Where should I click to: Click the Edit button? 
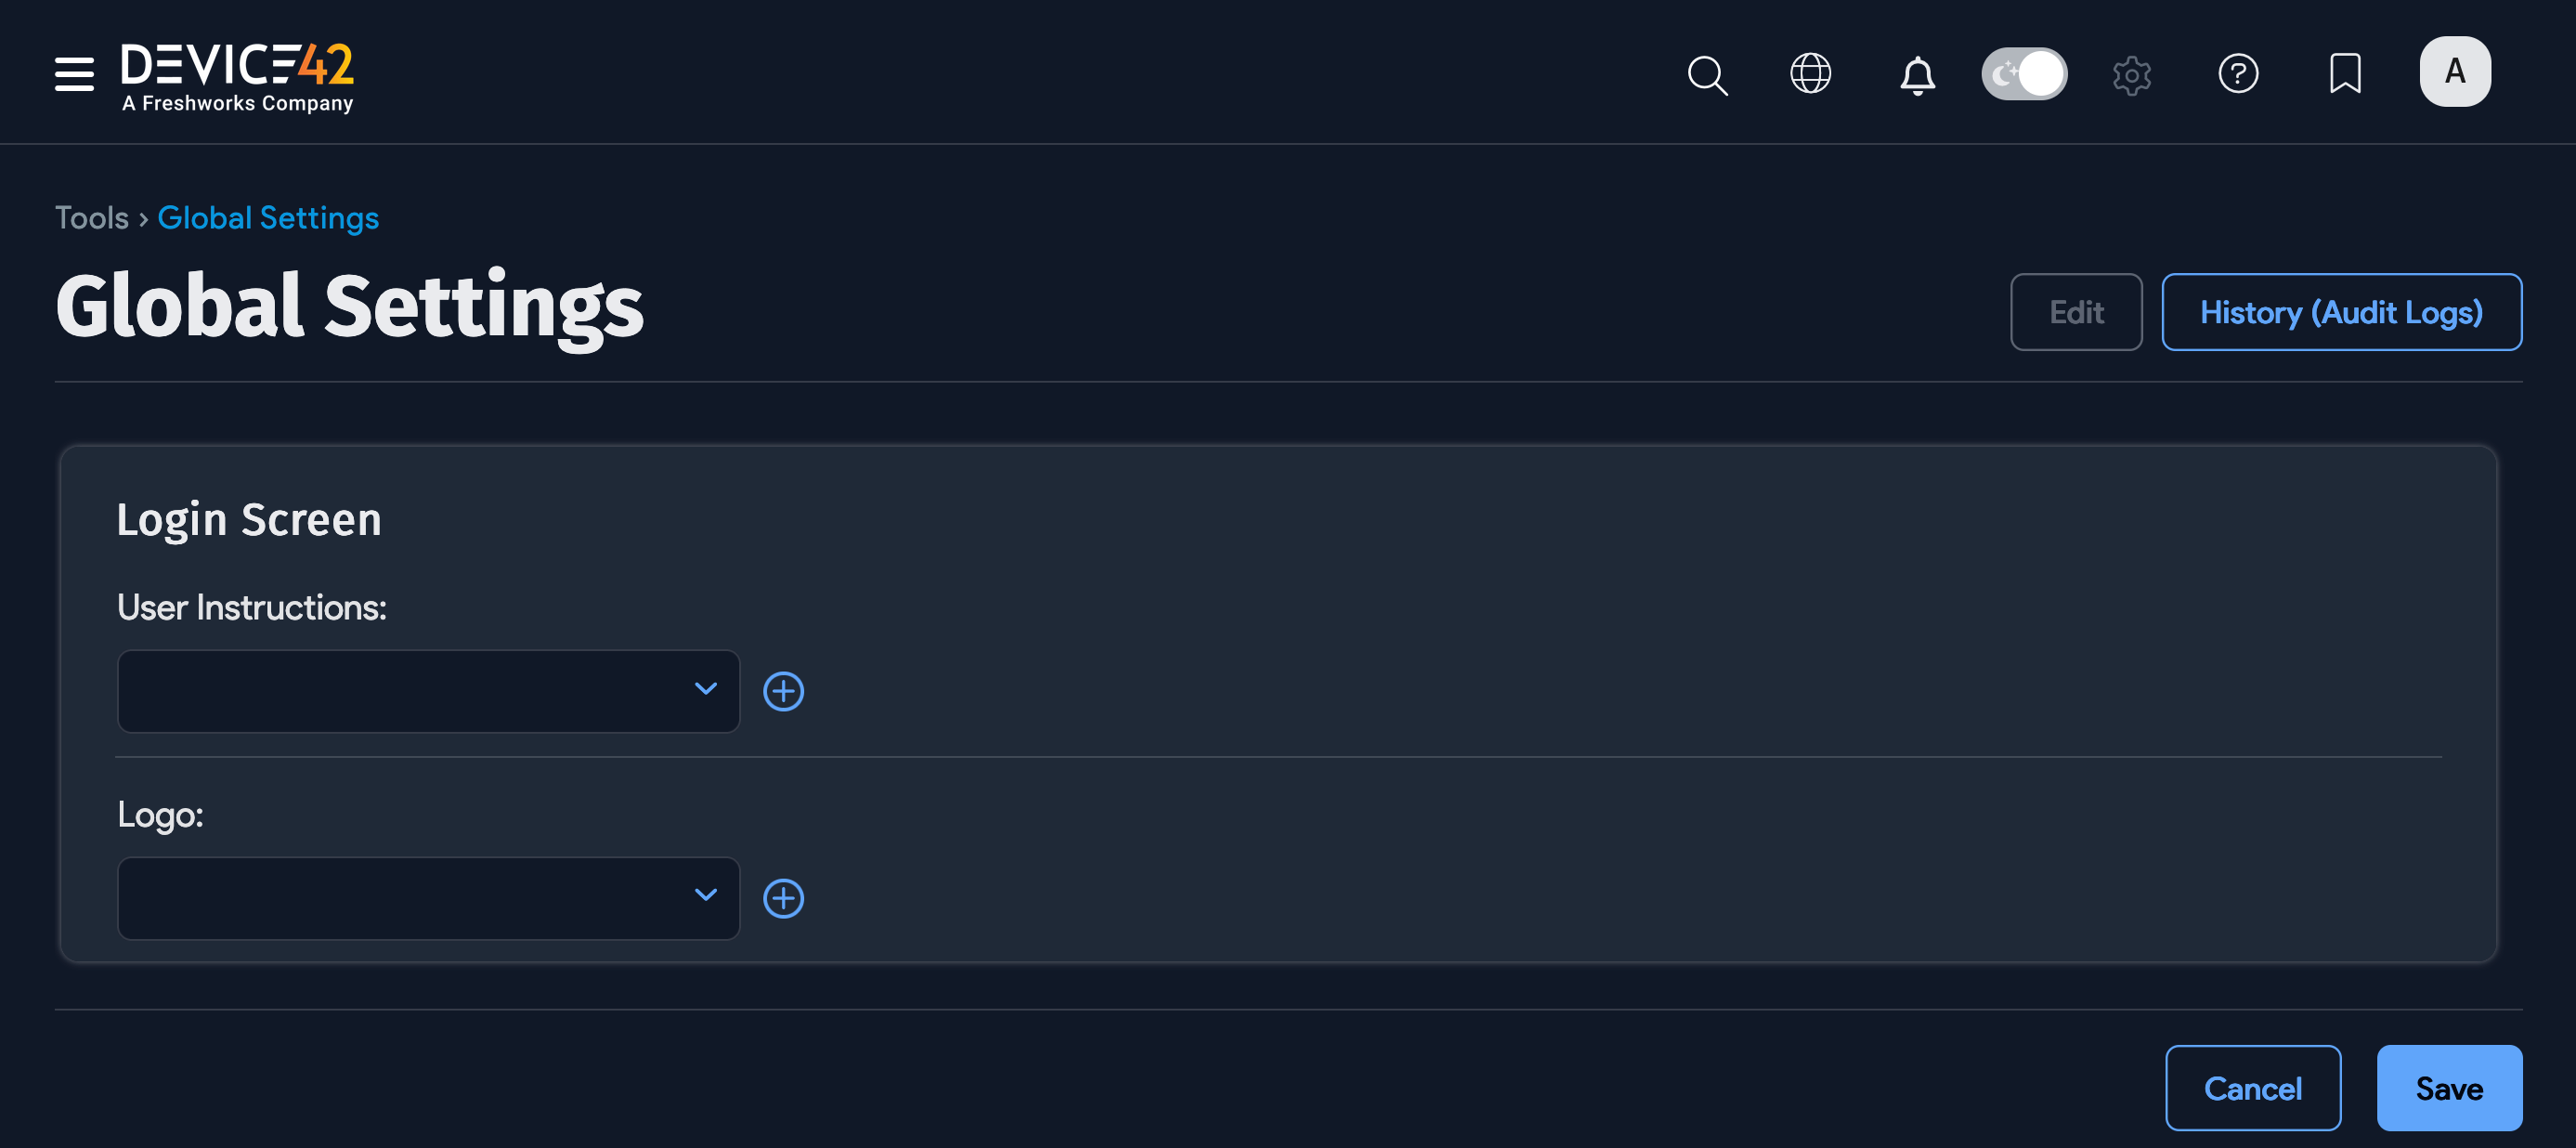point(2076,312)
